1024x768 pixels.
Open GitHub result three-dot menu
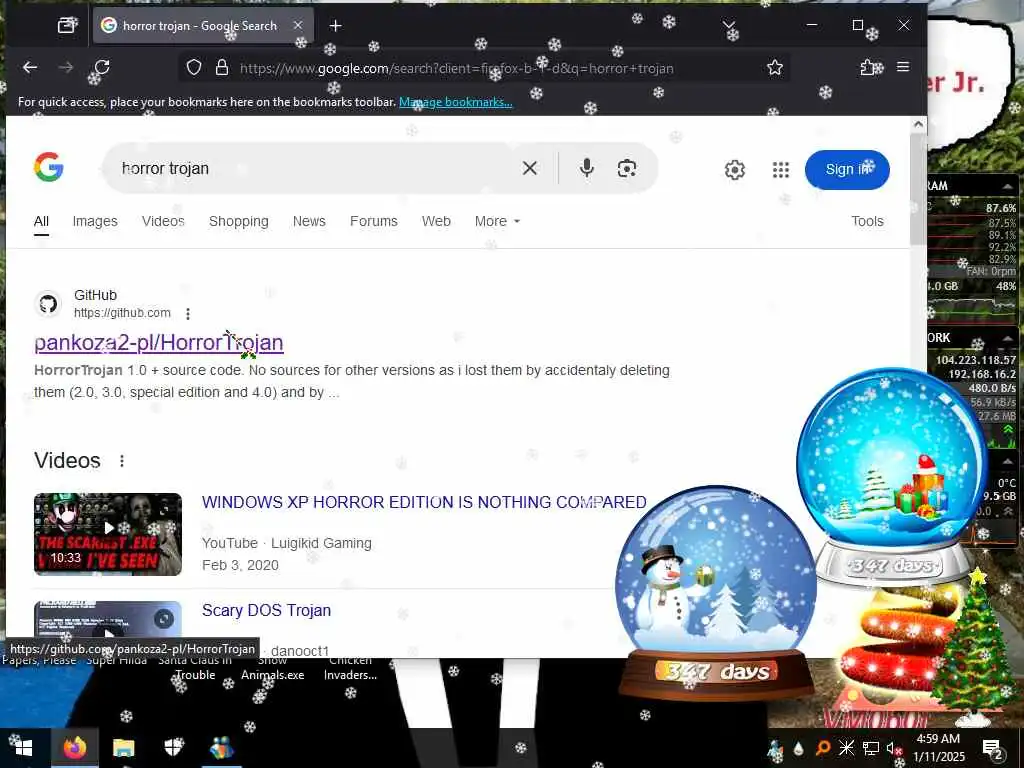[x=187, y=314]
